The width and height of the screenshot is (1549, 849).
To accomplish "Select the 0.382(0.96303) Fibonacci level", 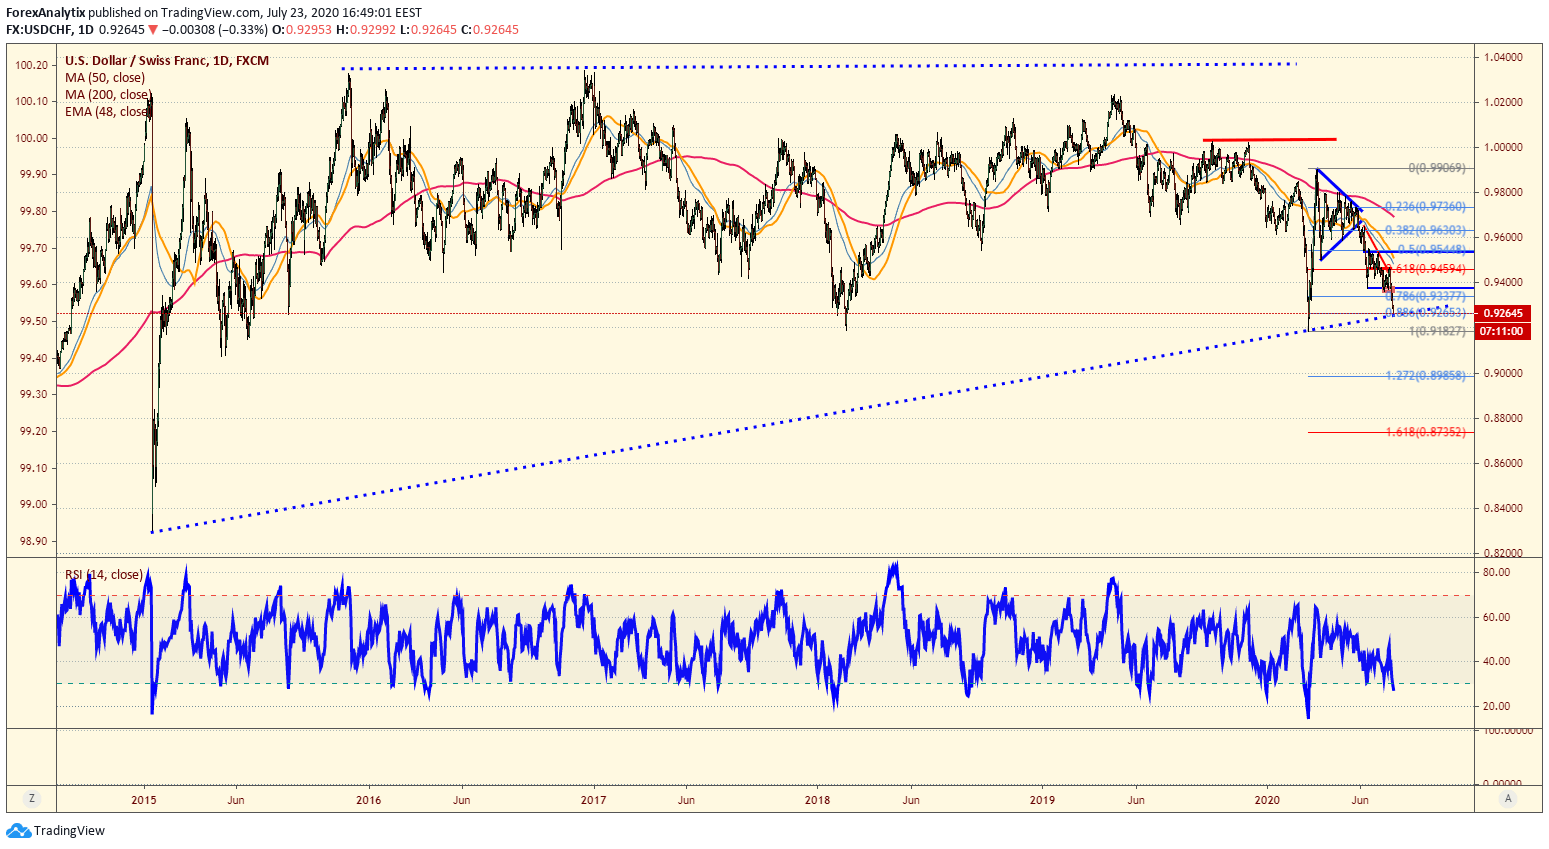I will coord(1427,230).
